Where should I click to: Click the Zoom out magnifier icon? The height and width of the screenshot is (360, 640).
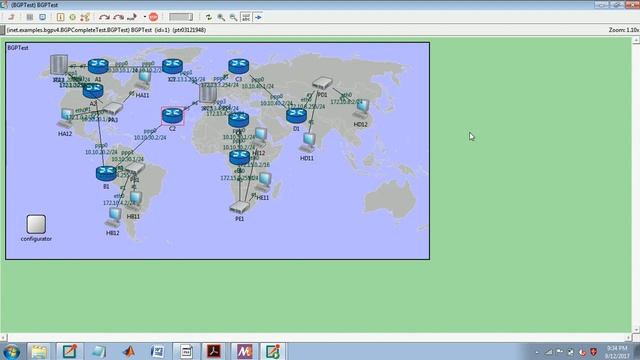pos(233,17)
